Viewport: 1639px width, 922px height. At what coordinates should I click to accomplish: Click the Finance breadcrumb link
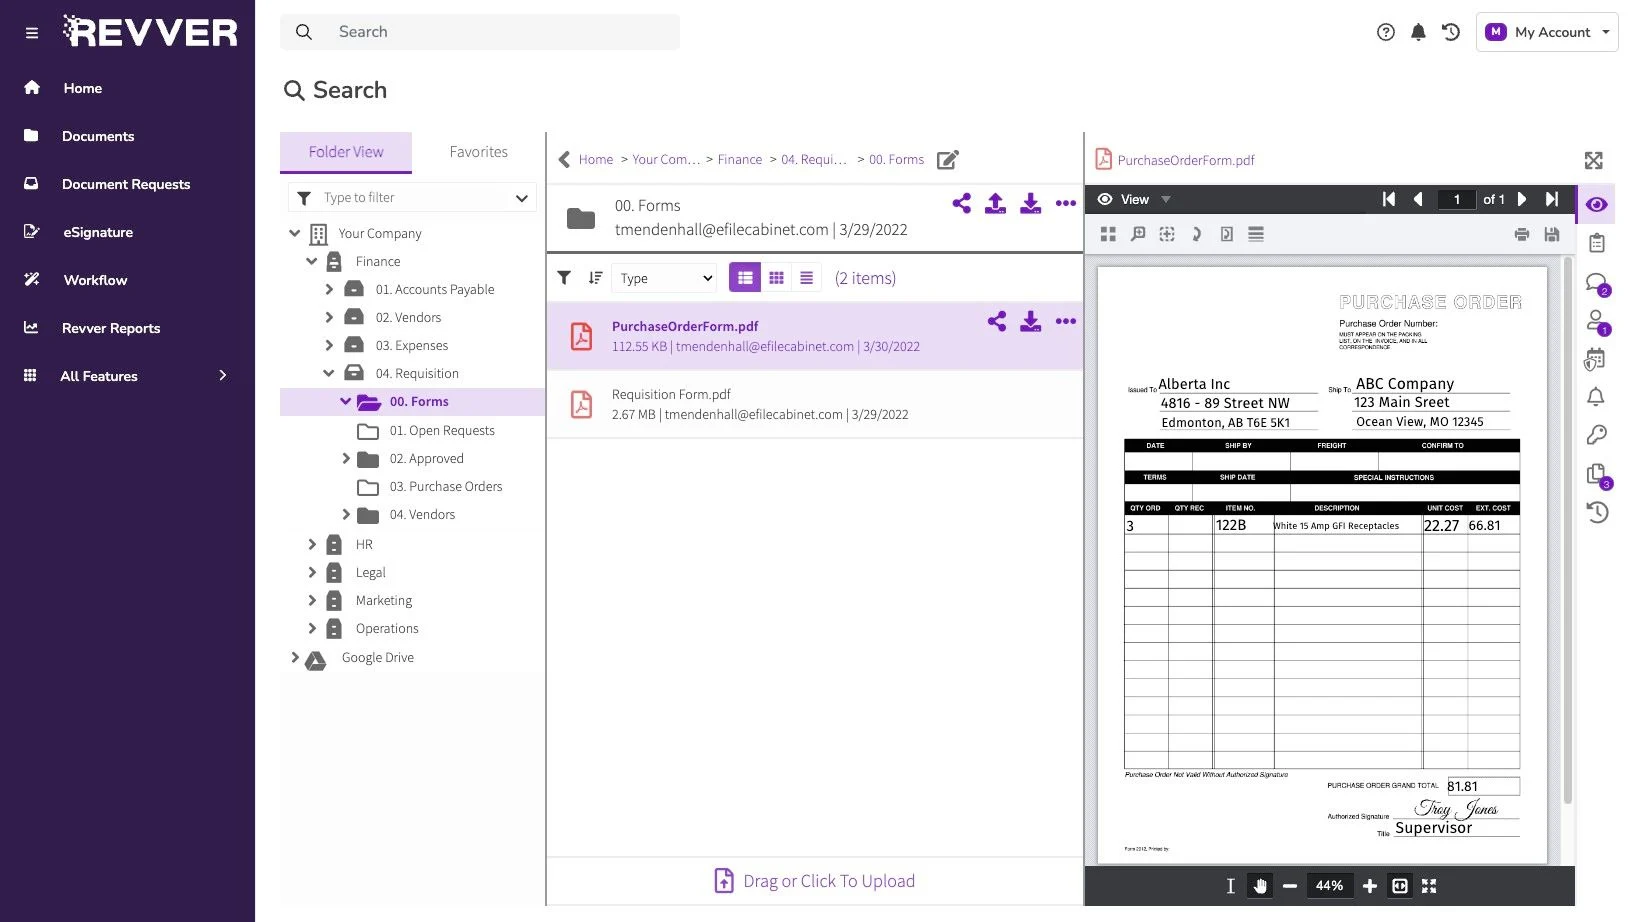(x=739, y=160)
